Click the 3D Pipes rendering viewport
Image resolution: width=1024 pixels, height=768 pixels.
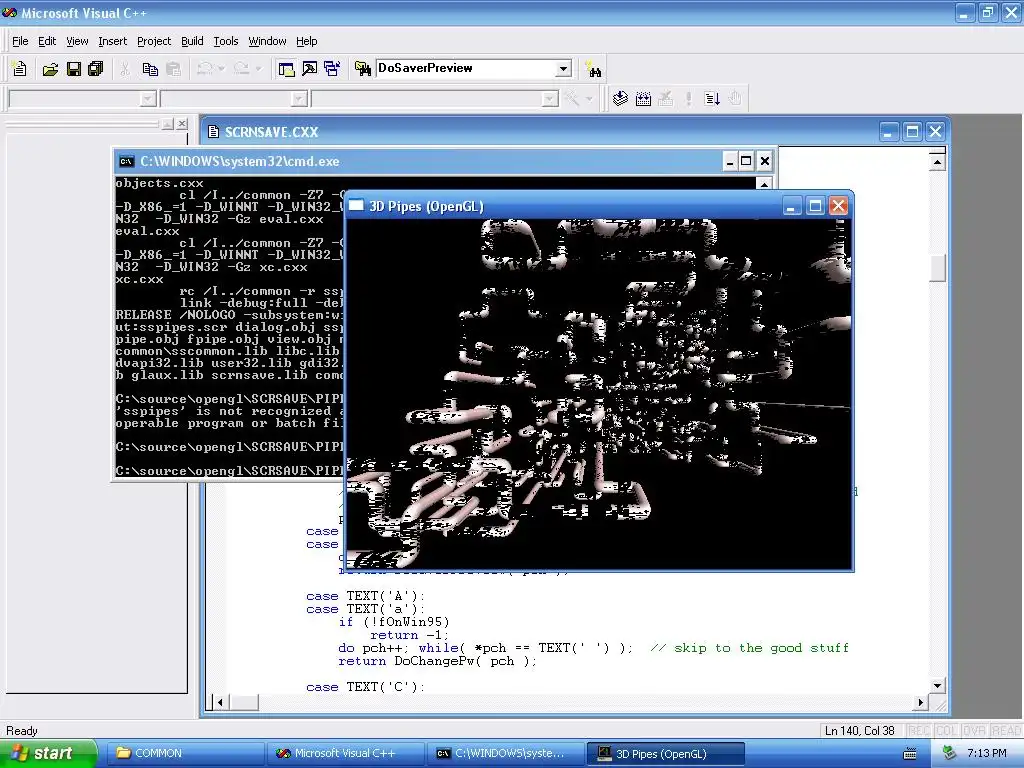[598, 394]
